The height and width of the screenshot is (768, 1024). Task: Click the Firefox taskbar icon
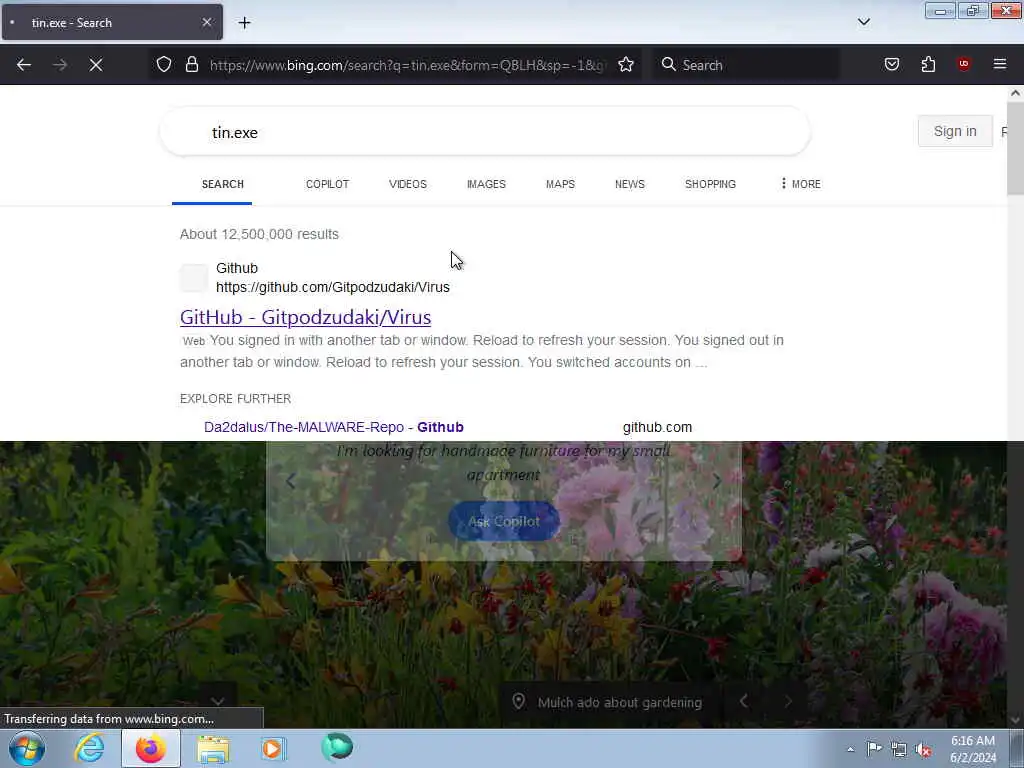(x=151, y=748)
